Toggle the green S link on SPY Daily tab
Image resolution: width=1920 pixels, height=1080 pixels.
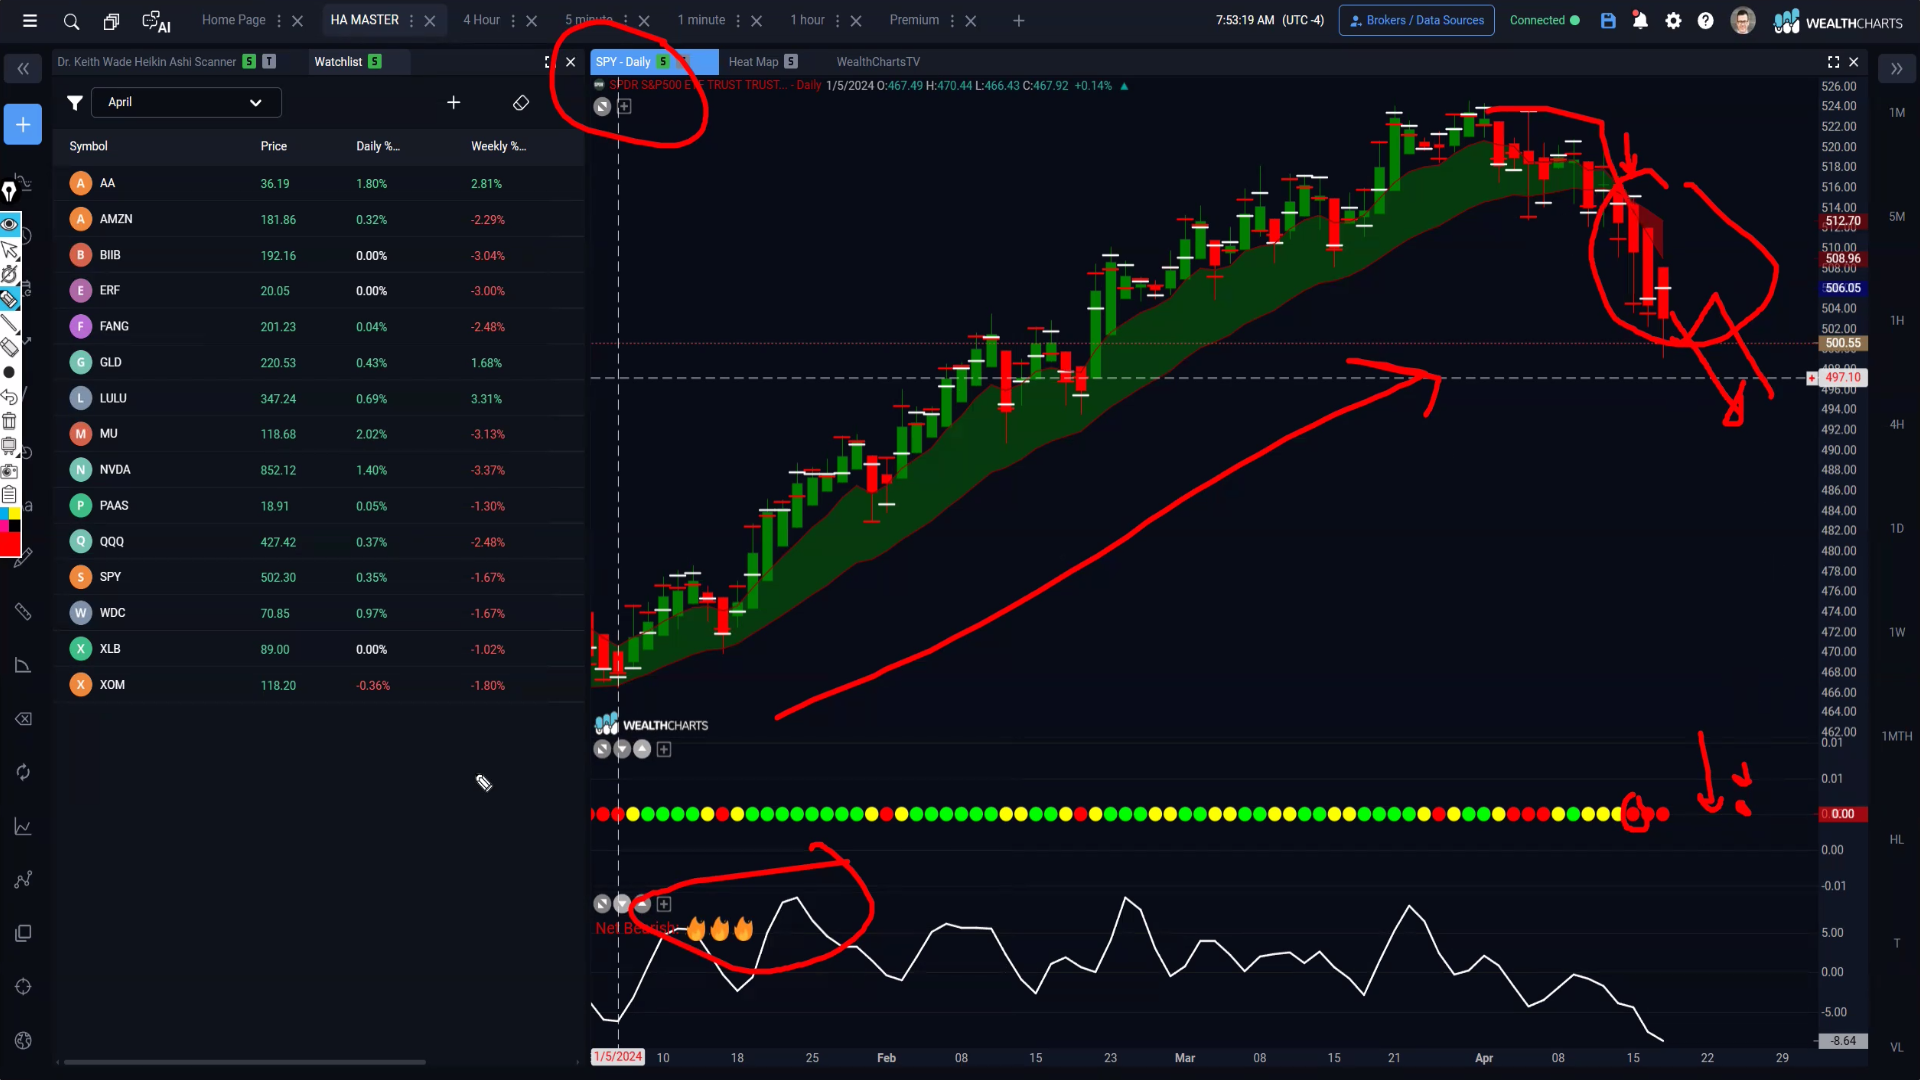point(663,62)
